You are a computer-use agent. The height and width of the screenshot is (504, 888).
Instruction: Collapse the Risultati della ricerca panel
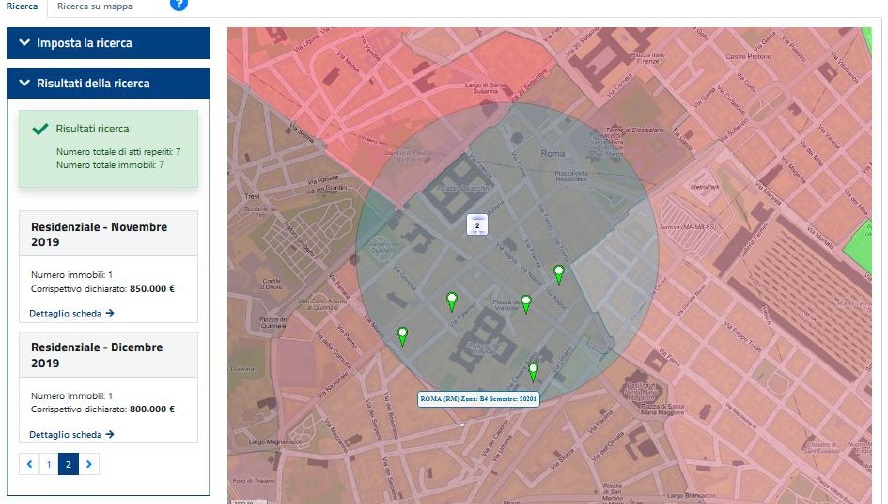click(108, 83)
